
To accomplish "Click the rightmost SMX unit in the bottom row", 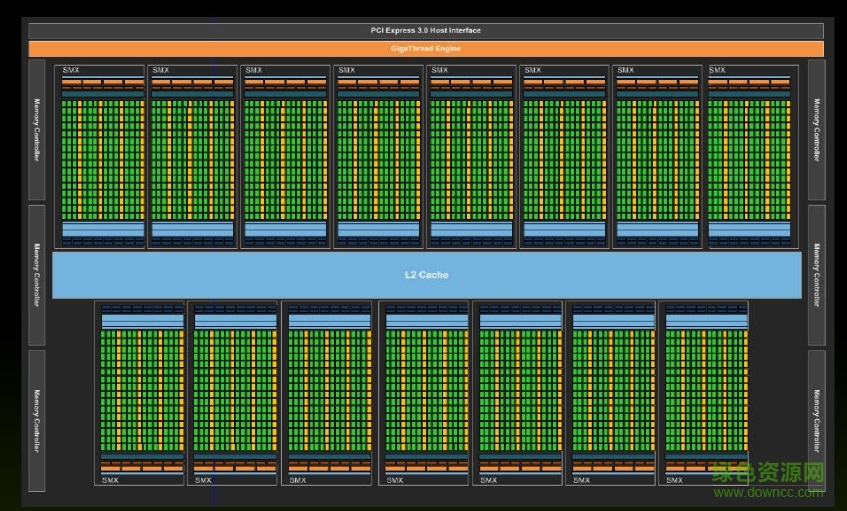I will click(x=705, y=393).
